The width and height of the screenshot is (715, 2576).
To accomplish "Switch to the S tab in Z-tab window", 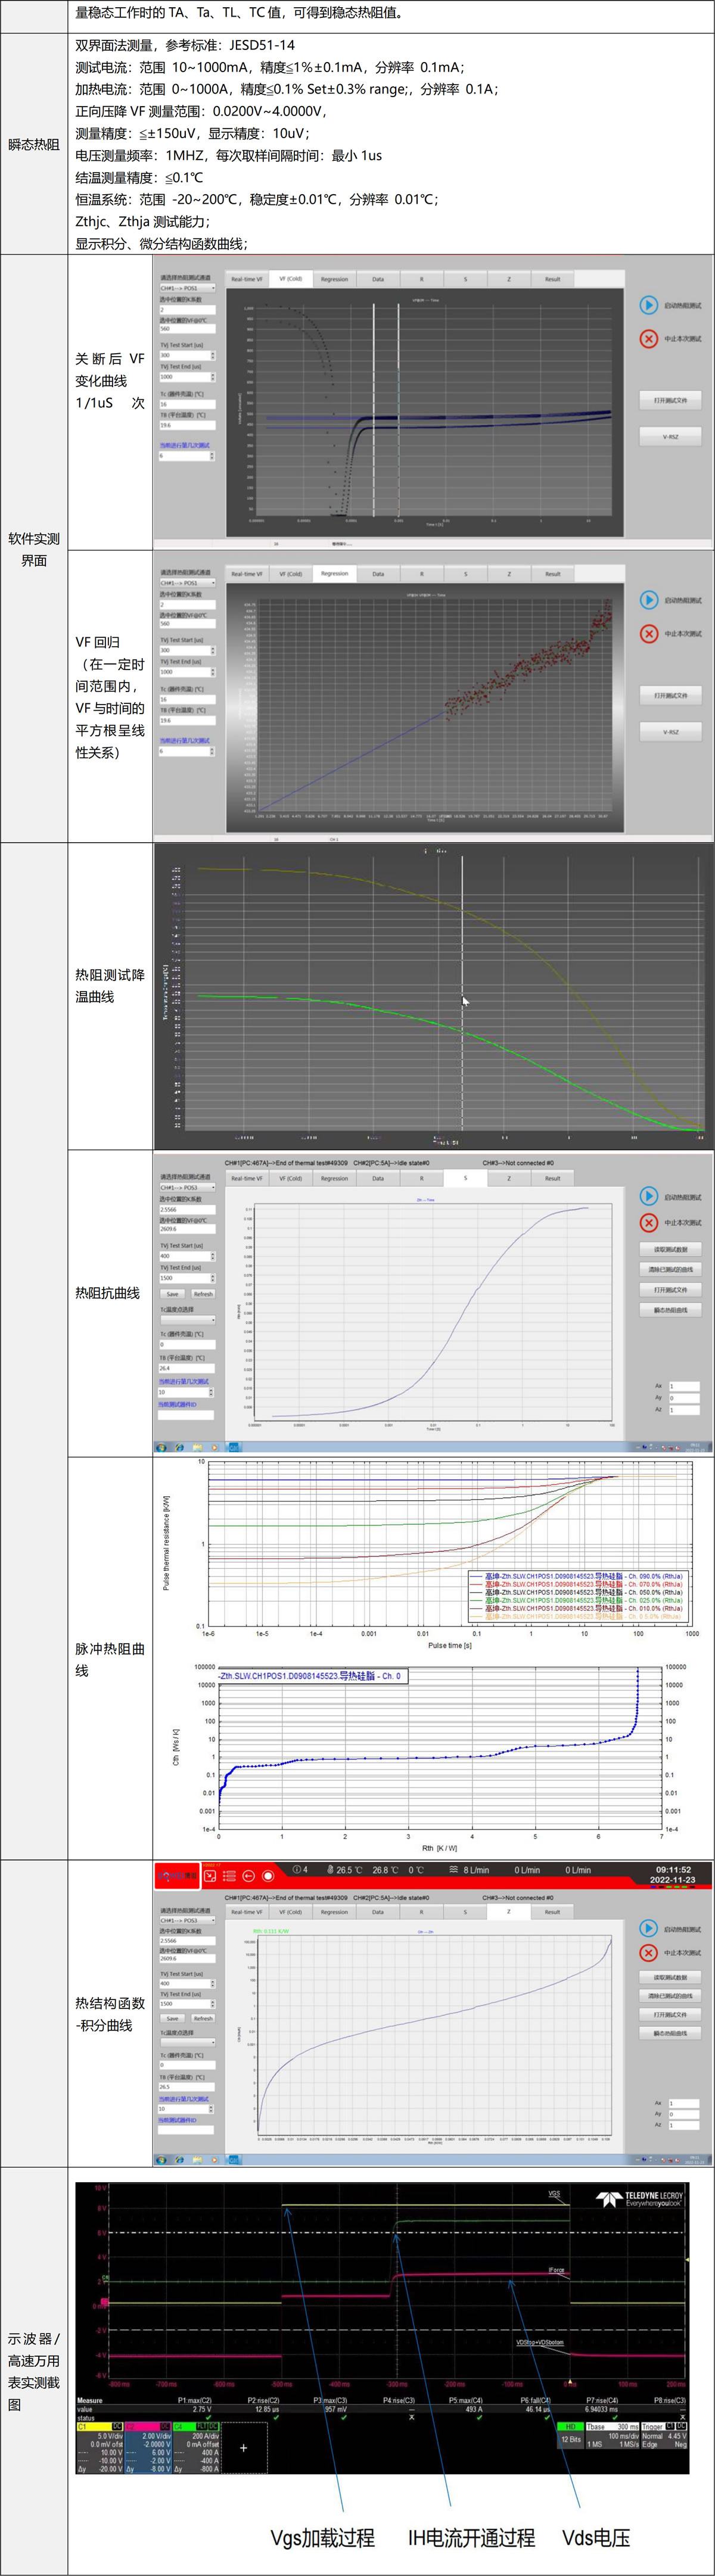I will click(465, 1912).
